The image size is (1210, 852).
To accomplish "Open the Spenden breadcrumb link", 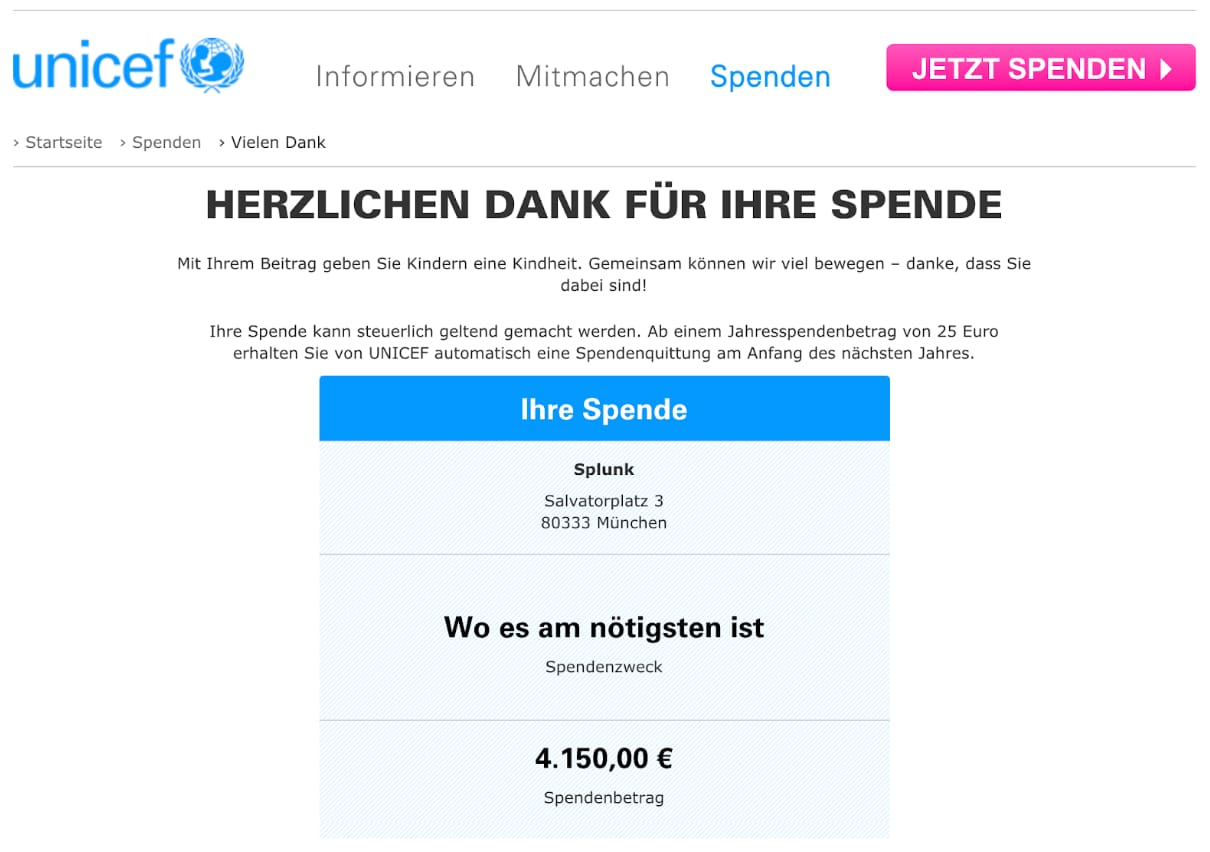I will coord(167,143).
